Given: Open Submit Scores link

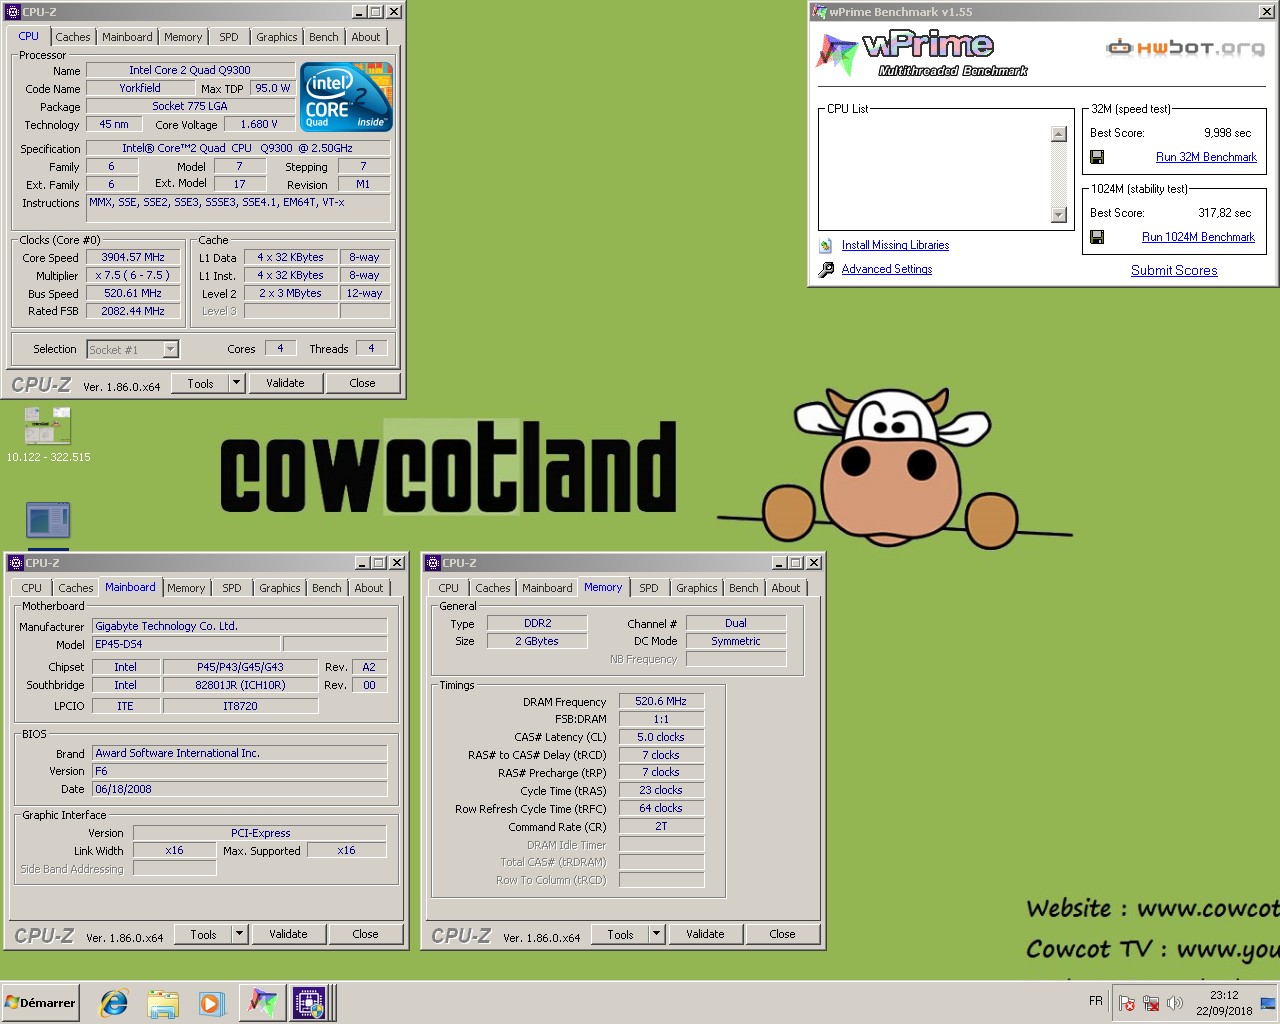Looking at the screenshot, I should (1174, 270).
